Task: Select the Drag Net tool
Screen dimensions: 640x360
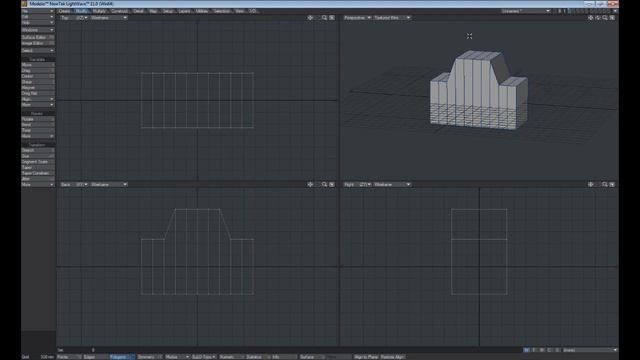Action: pos(38,93)
